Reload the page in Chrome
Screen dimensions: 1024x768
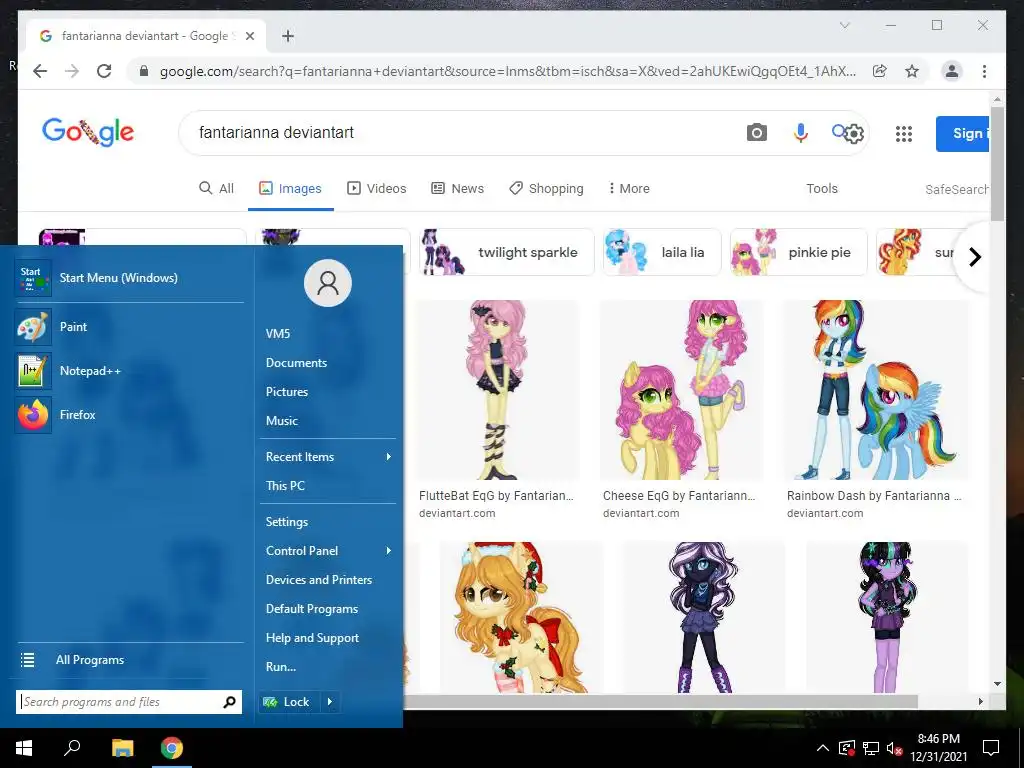(x=104, y=71)
